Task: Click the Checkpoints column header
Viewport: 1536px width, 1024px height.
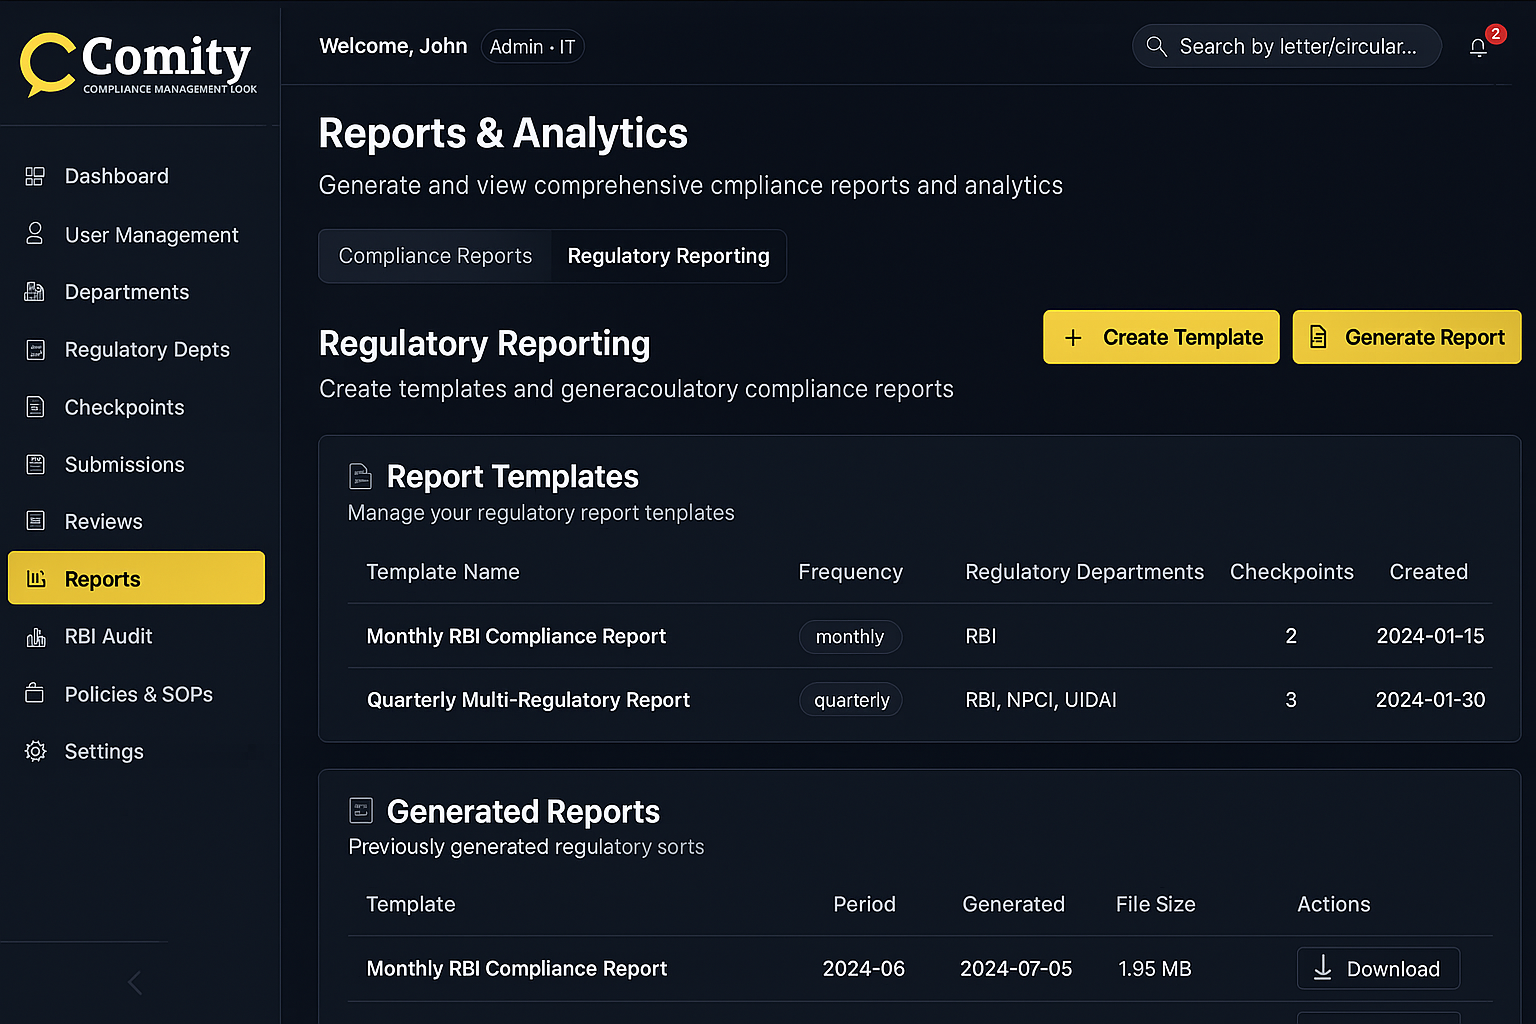Action: click(1291, 572)
